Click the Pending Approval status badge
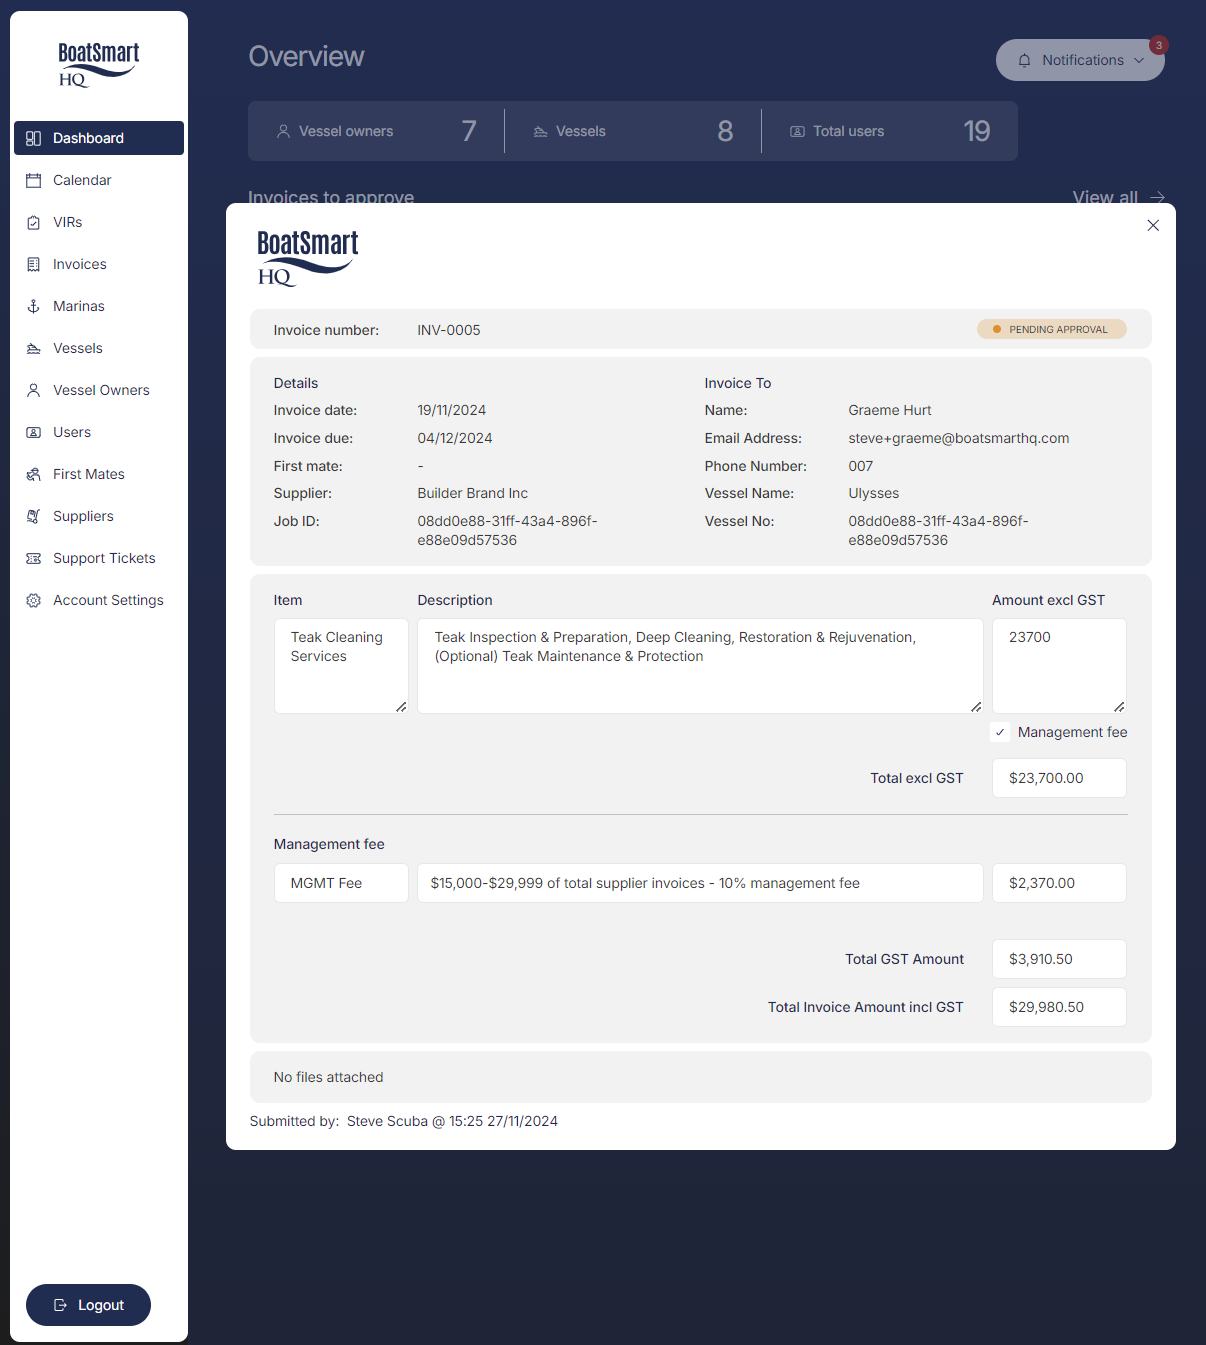The width and height of the screenshot is (1206, 1345). click(1052, 329)
